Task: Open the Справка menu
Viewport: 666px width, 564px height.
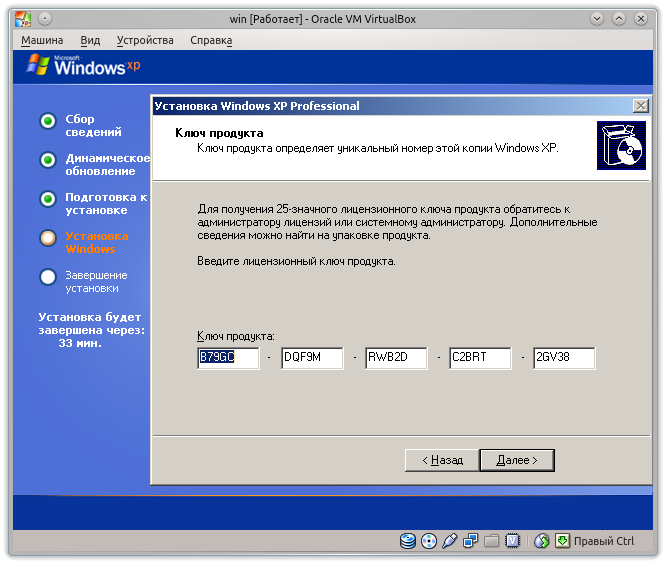Action: [x=211, y=40]
